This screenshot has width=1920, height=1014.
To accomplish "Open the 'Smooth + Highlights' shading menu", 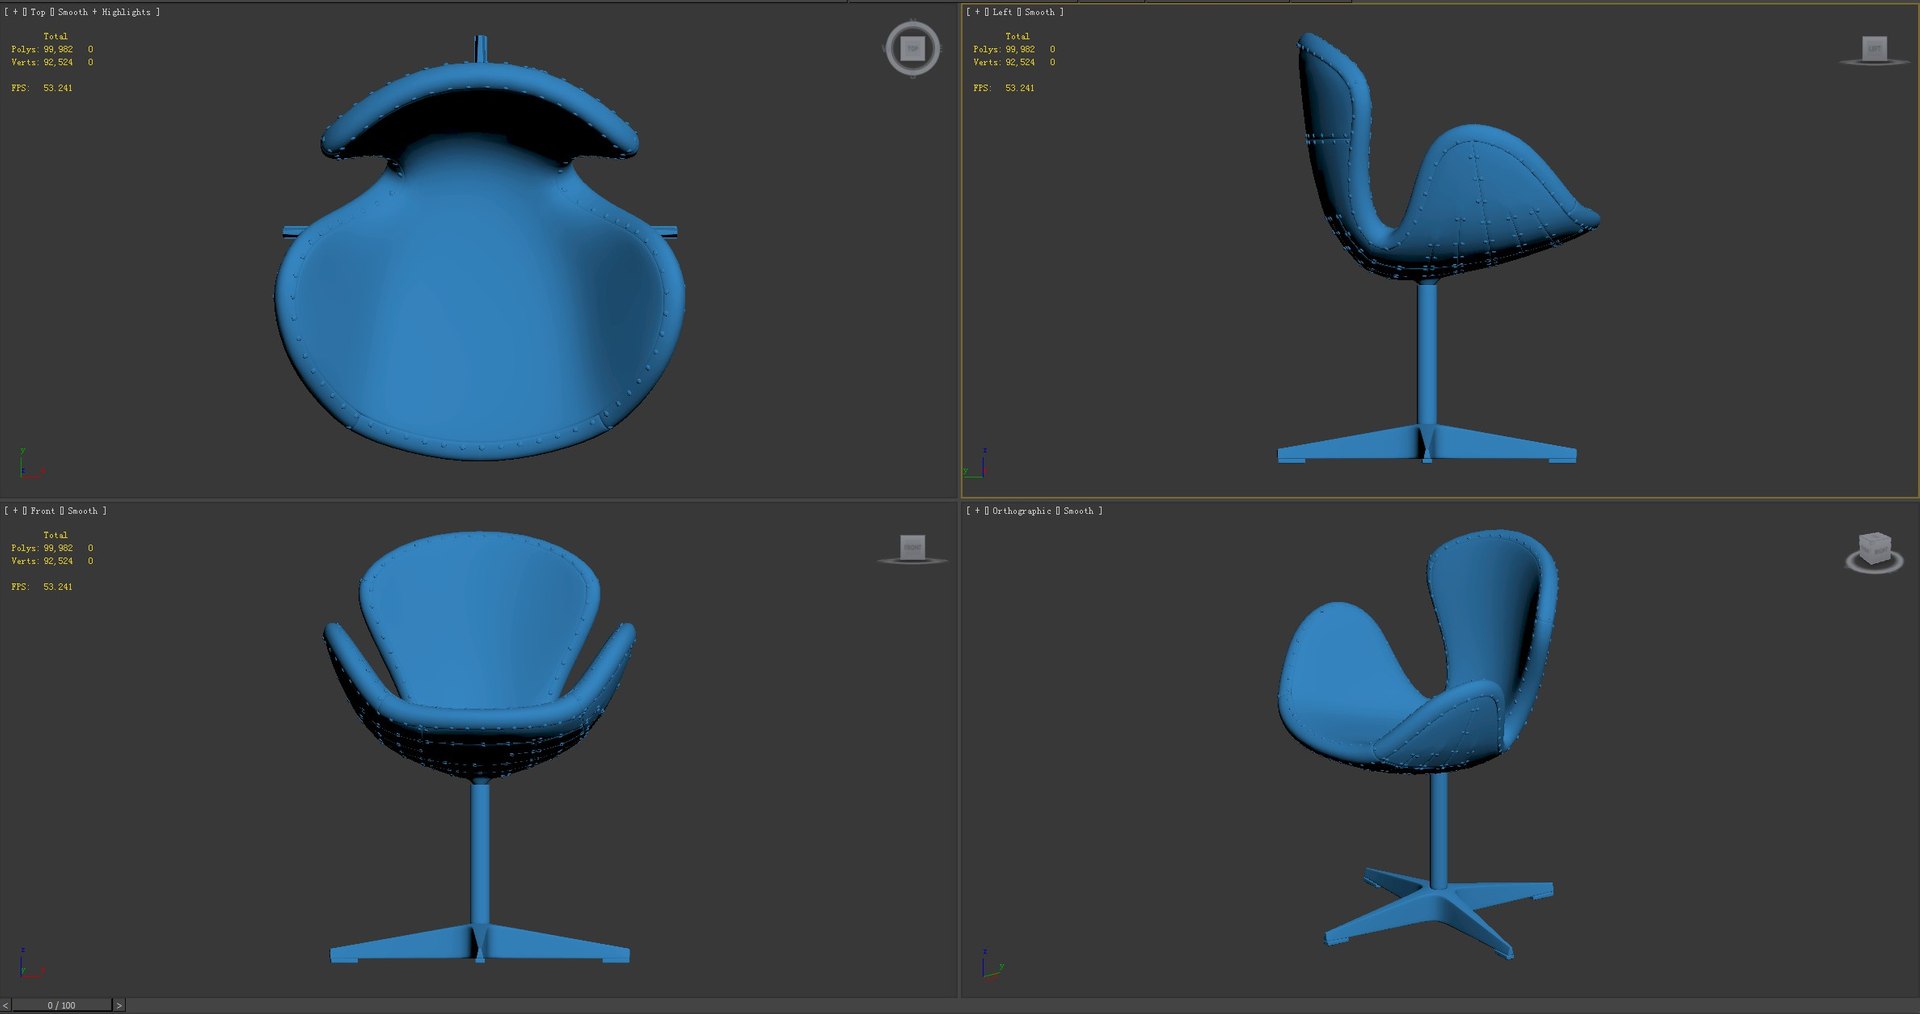I will pyautogui.click(x=104, y=12).
